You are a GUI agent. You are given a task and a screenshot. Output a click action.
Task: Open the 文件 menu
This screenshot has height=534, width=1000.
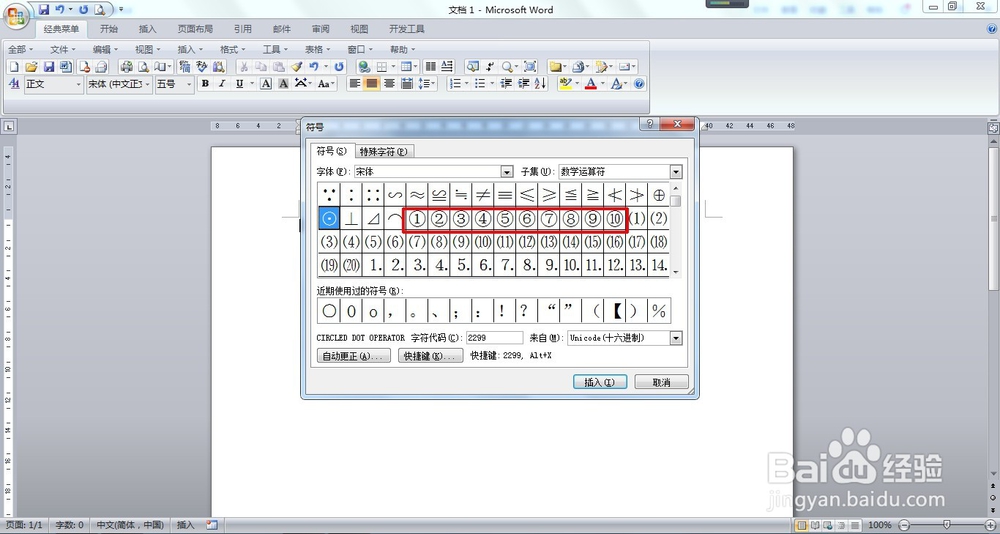62,49
